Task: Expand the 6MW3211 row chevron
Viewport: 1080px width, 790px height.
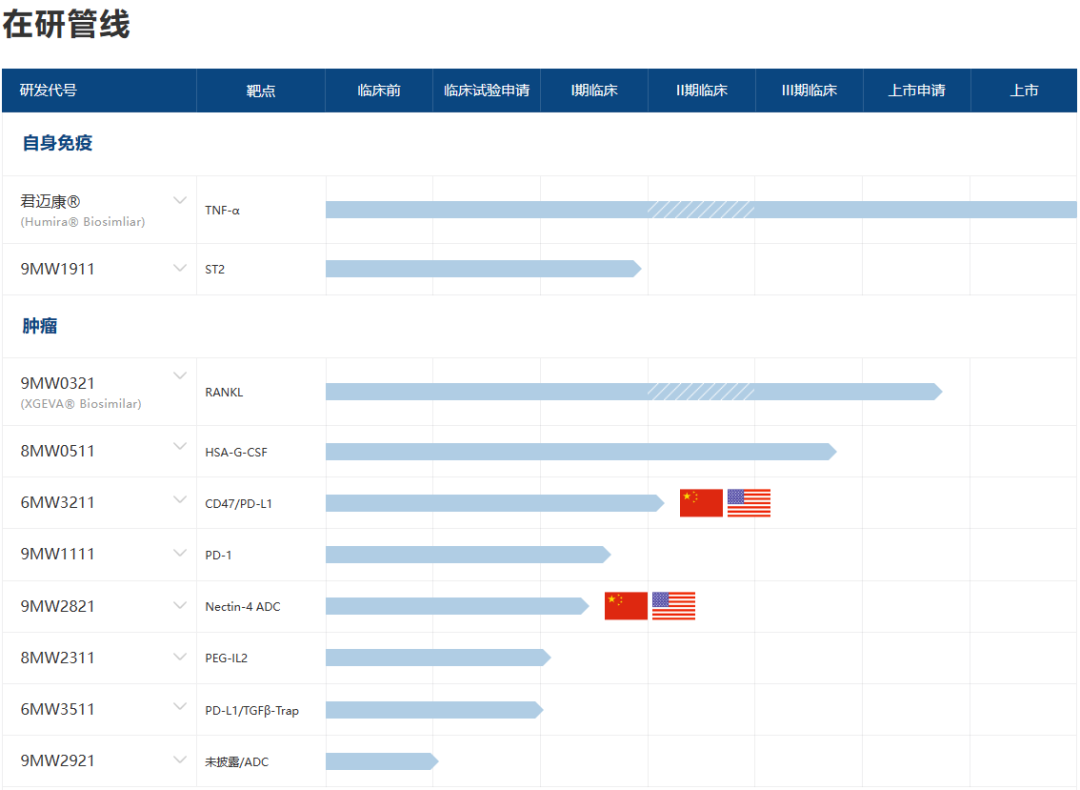Action: click(180, 500)
